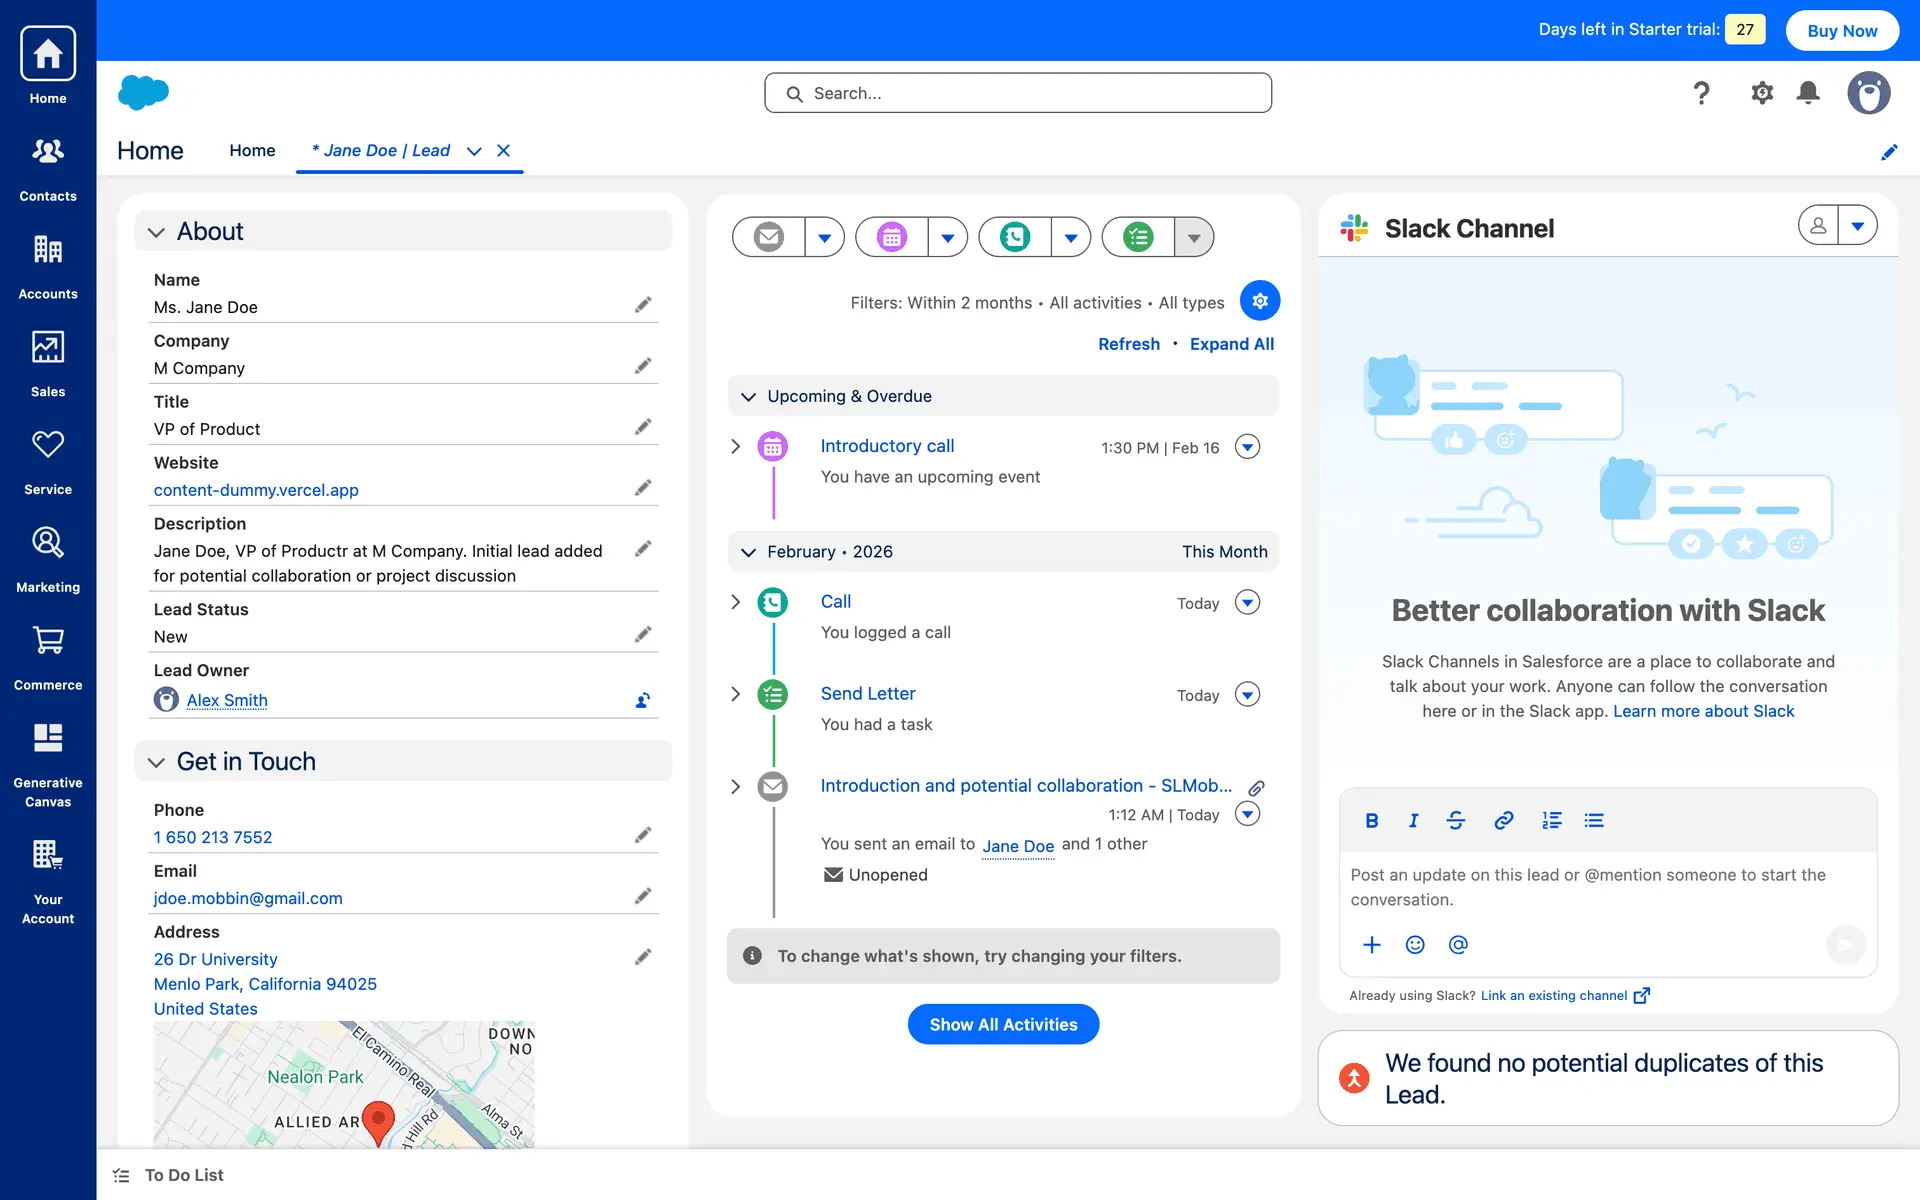The width and height of the screenshot is (1920, 1200).
Task: Insert emoji in Slack message box
Action: 1414,945
